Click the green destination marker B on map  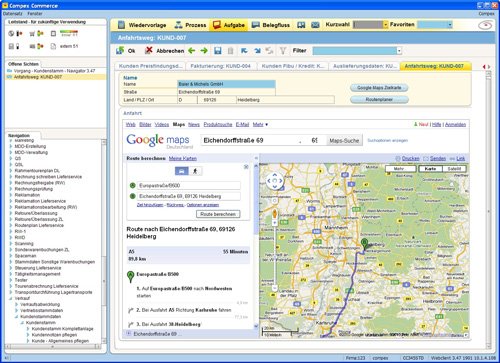[364, 244]
